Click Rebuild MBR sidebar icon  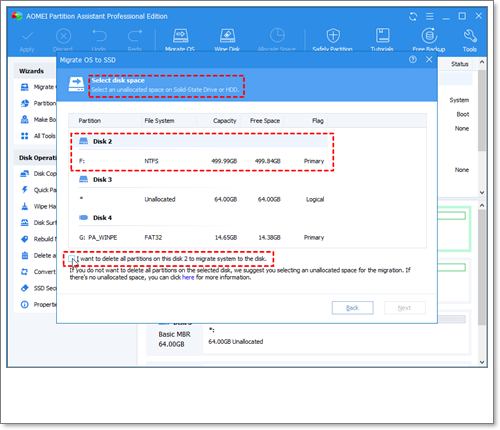(25, 239)
